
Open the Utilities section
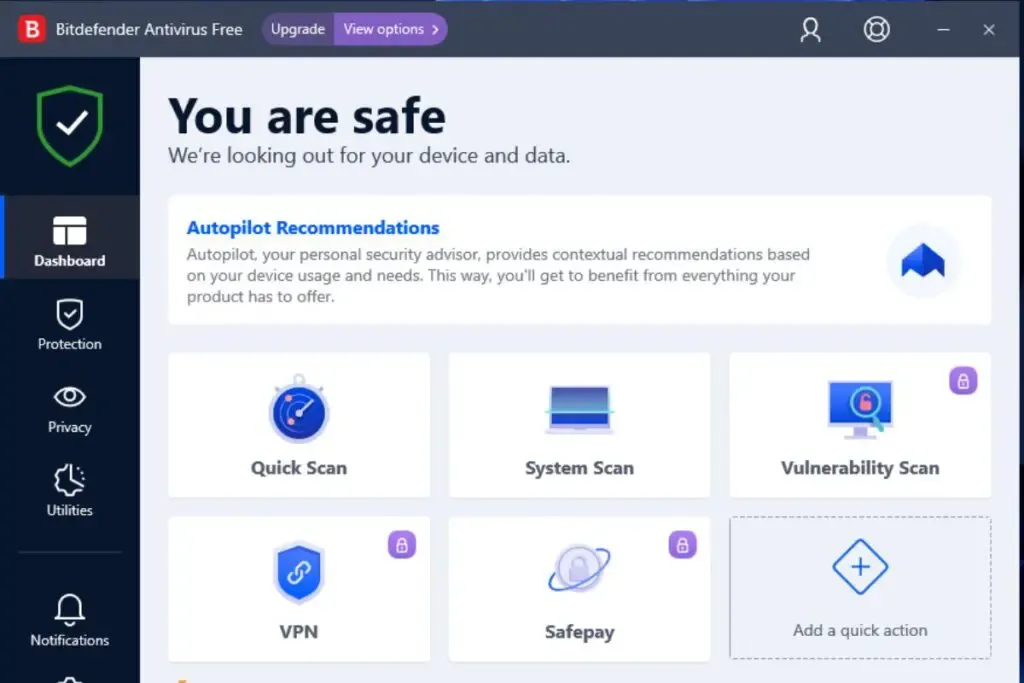point(70,491)
